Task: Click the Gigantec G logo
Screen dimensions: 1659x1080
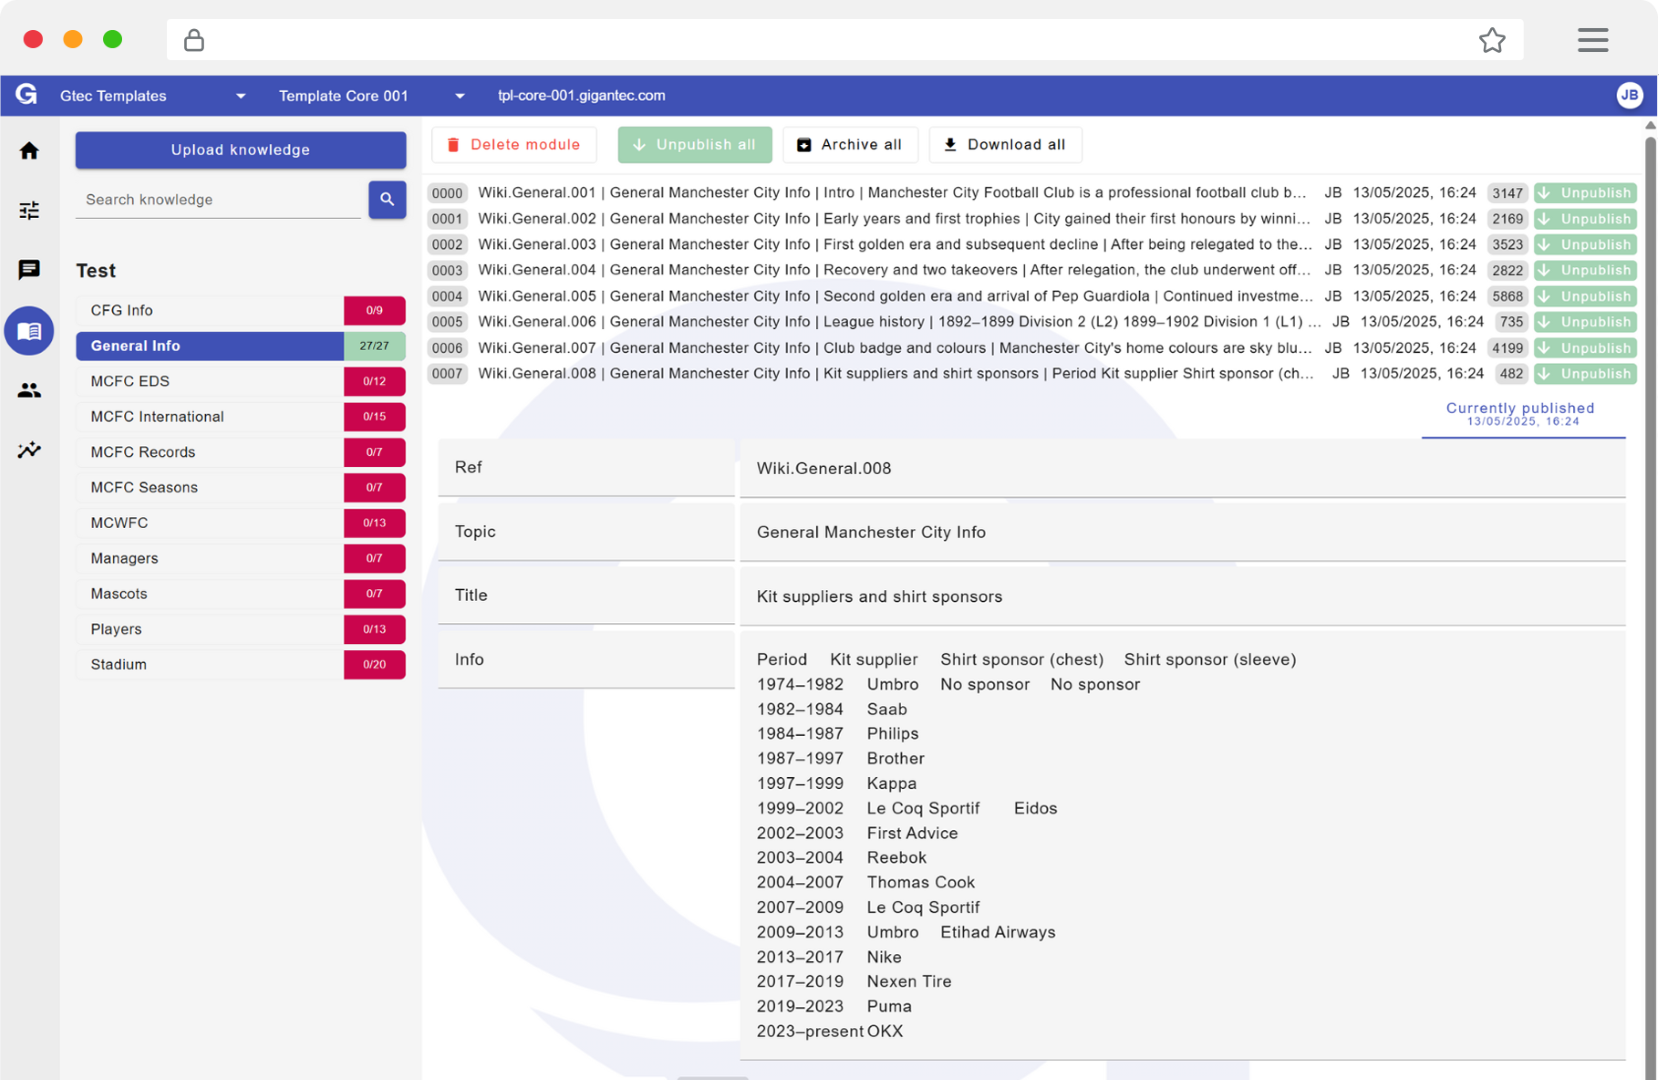Action: click(27, 95)
